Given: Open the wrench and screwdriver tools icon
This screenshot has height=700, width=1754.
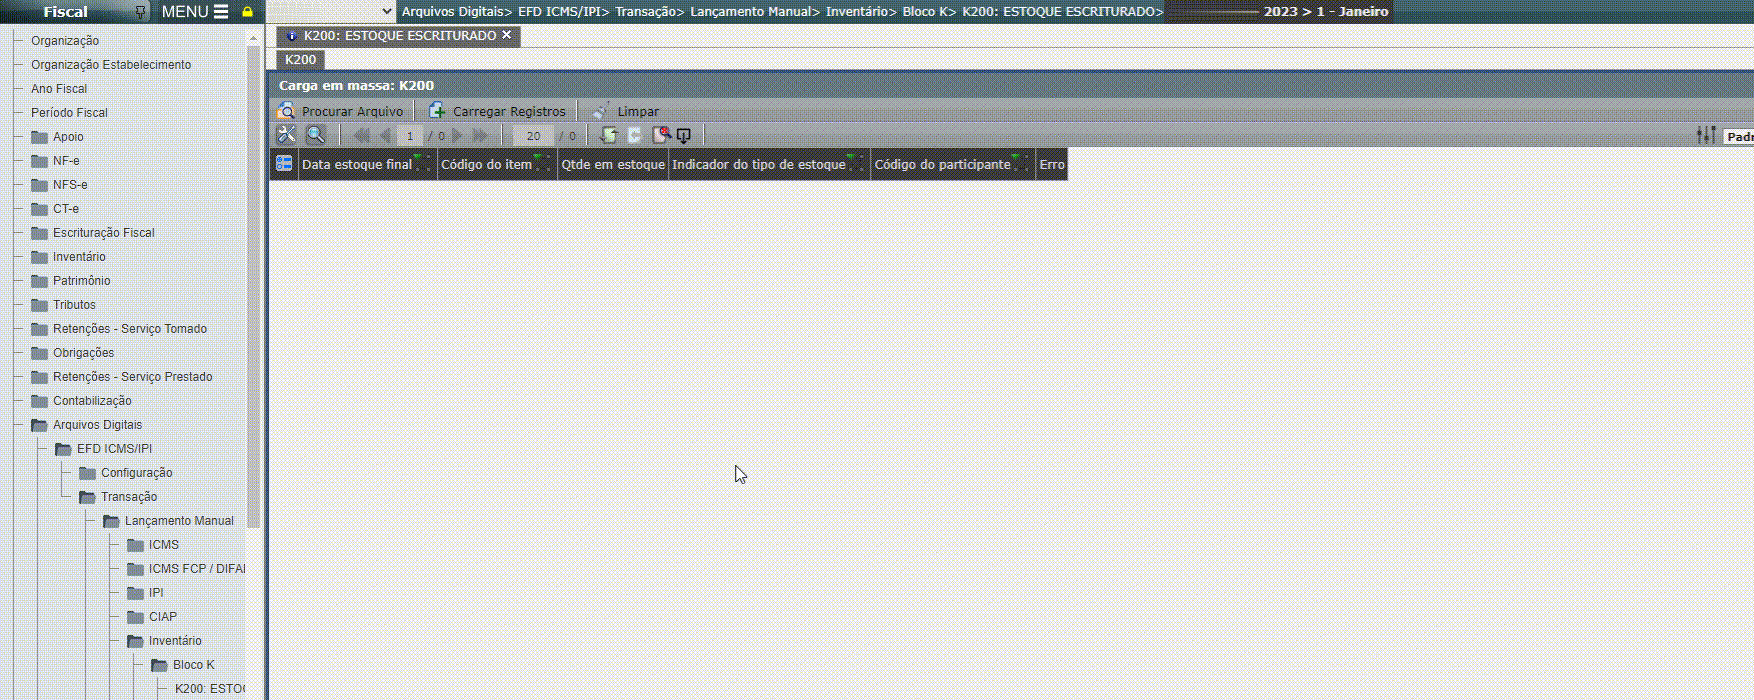Looking at the screenshot, I should click(287, 135).
